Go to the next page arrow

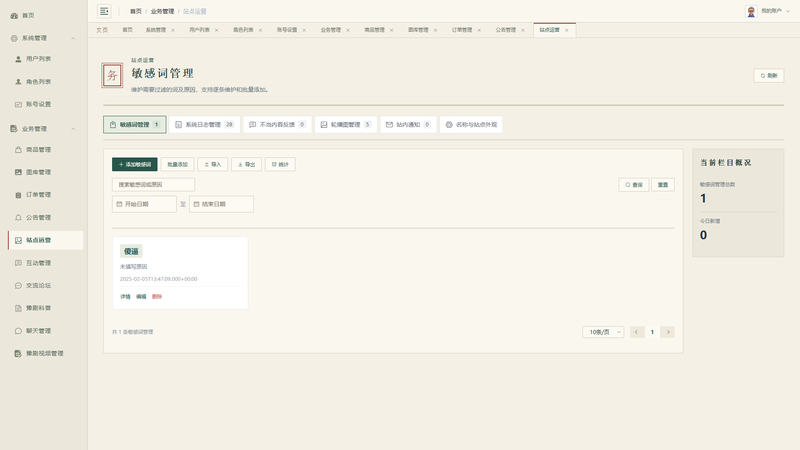click(667, 332)
